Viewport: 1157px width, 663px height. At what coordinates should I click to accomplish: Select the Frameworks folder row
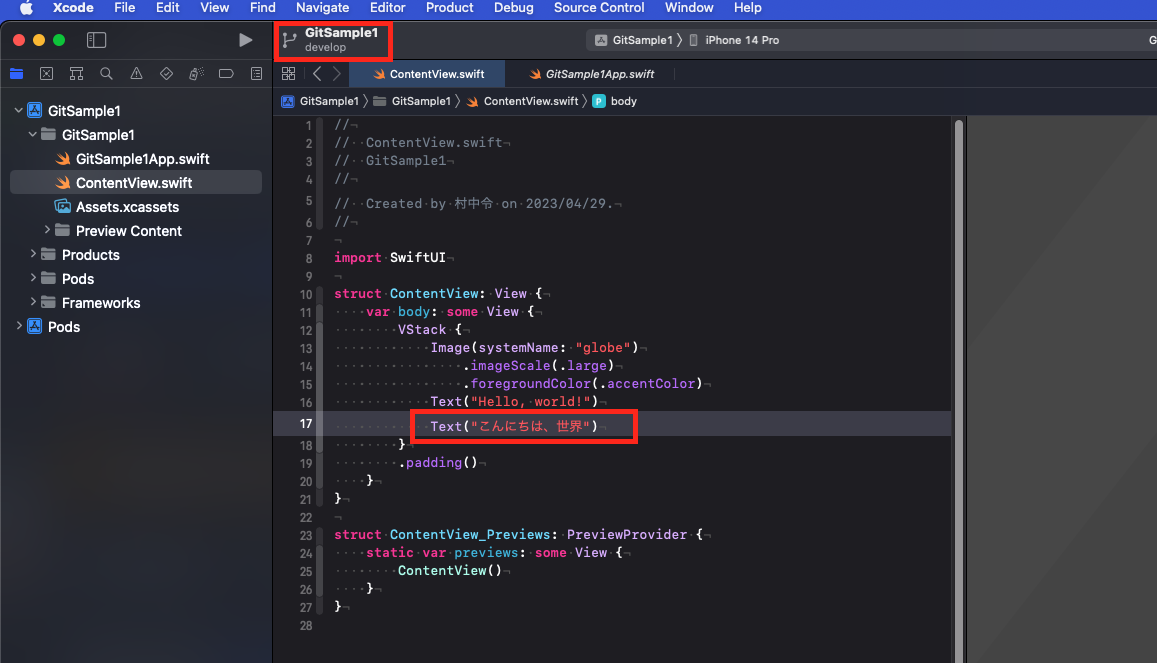click(x=136, y=302)
